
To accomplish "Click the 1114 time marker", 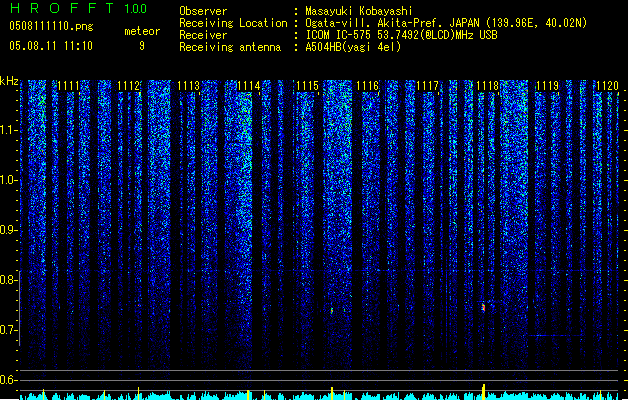I will pos(248,86).
